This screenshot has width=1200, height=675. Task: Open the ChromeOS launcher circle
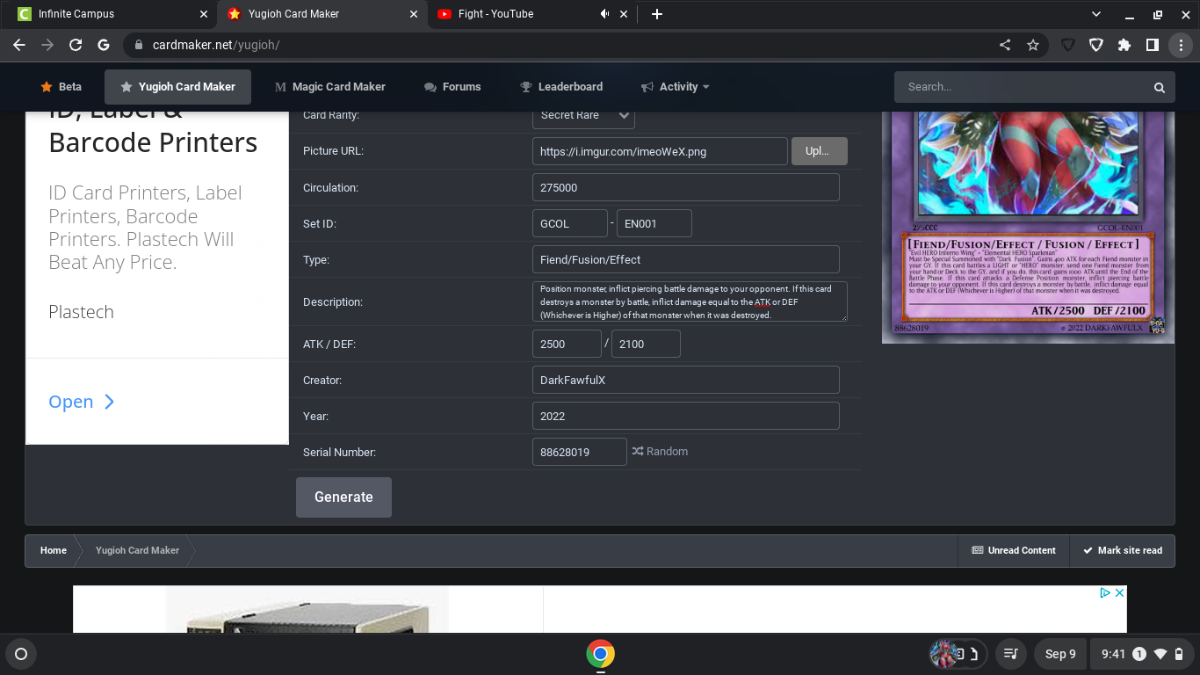tap(20, 654)
